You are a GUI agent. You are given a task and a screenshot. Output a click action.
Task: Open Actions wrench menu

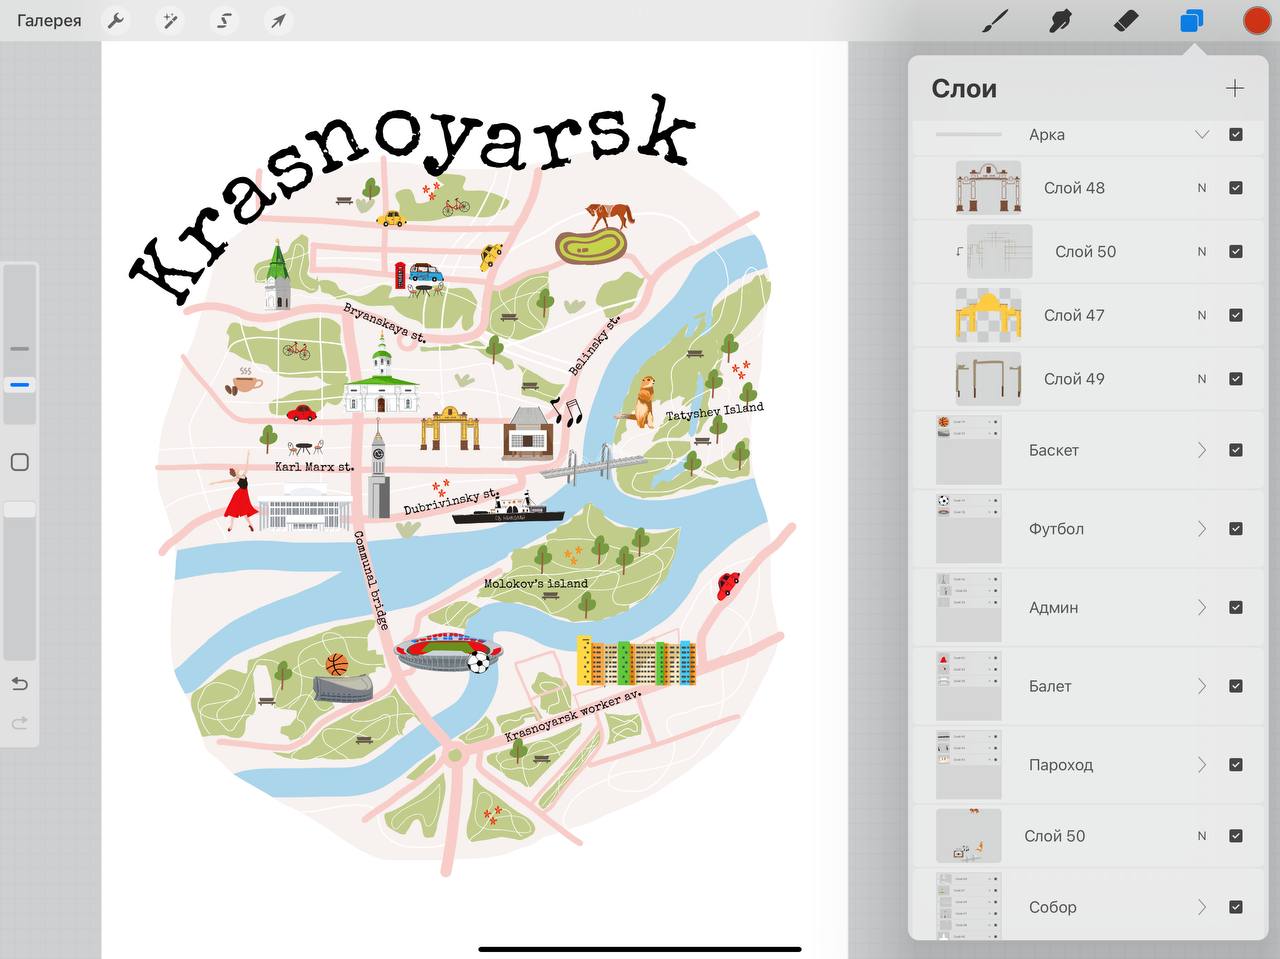(x=116, y=20)
